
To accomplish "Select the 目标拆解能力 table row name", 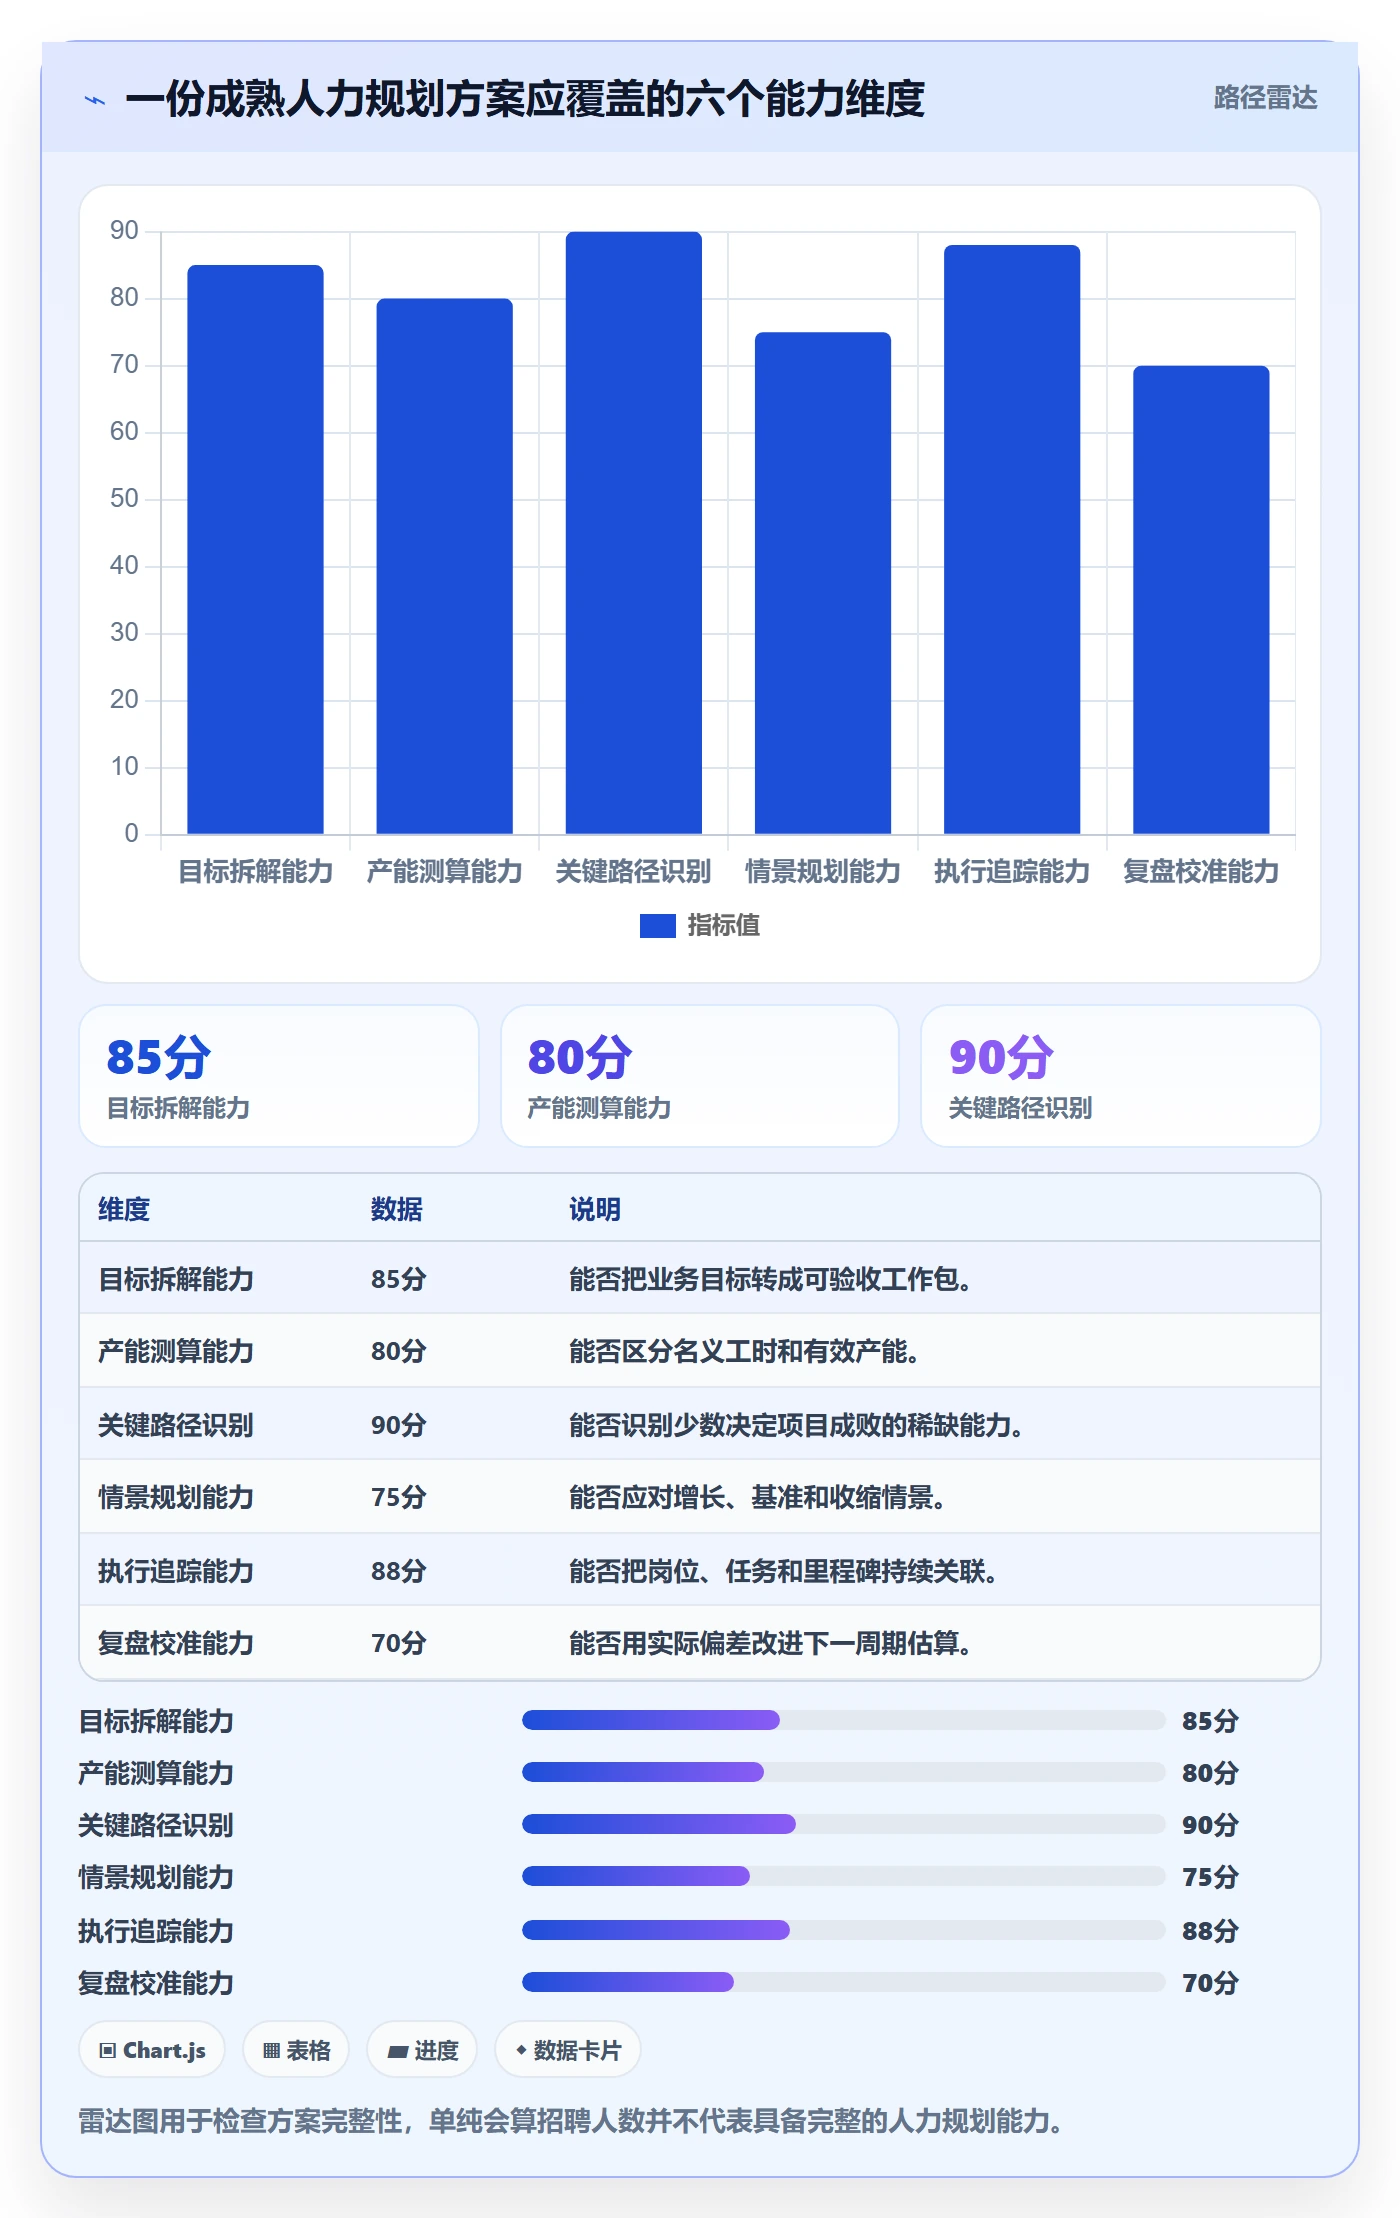I will 176,1279.
